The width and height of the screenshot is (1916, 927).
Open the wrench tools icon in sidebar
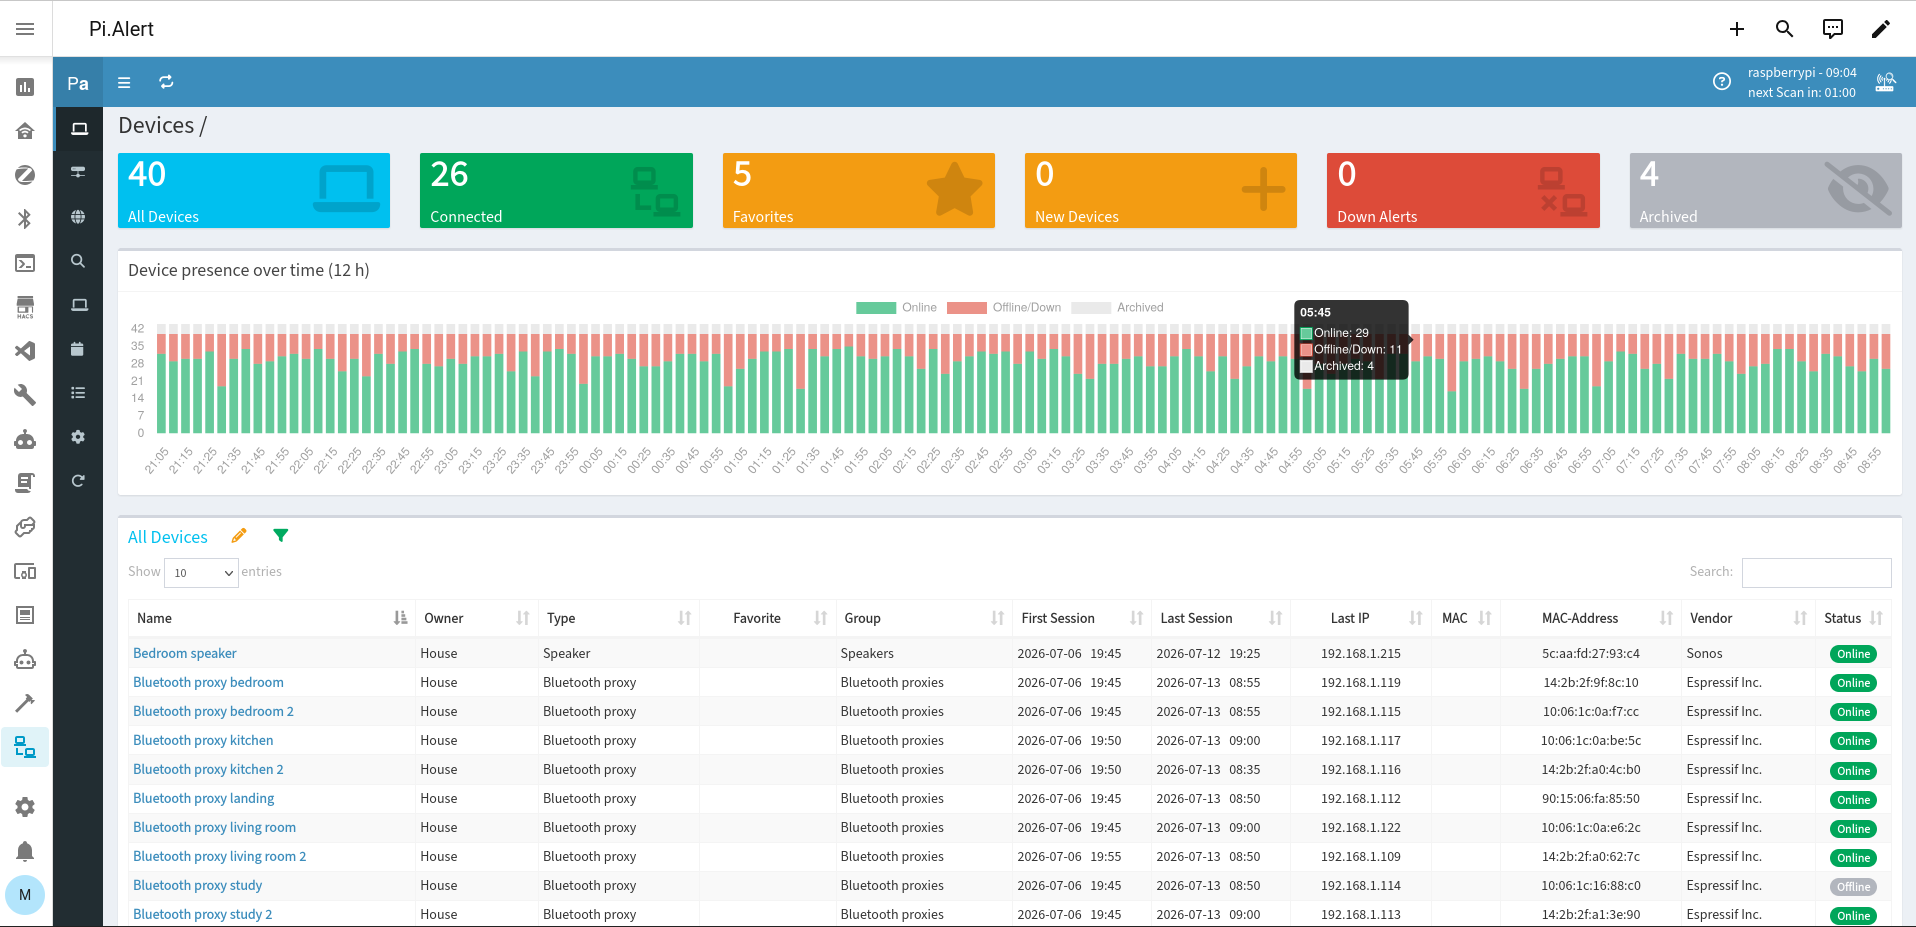25,395
